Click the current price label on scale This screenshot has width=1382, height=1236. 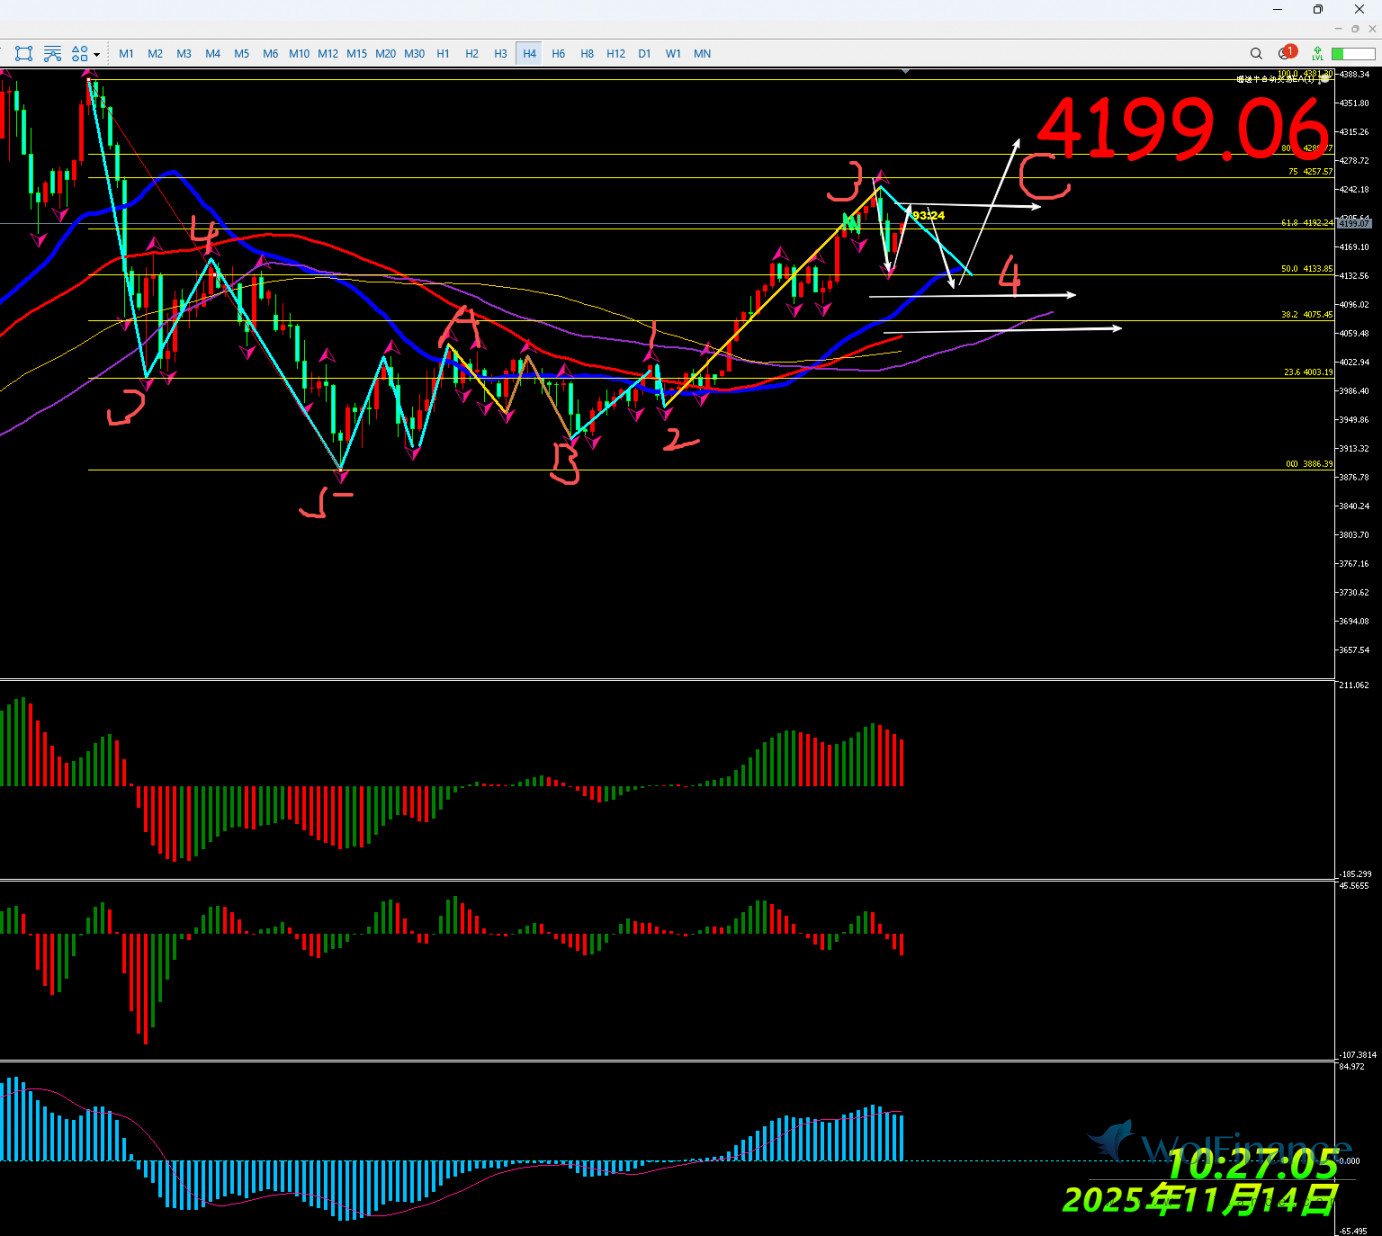[x=1355, y=224]
